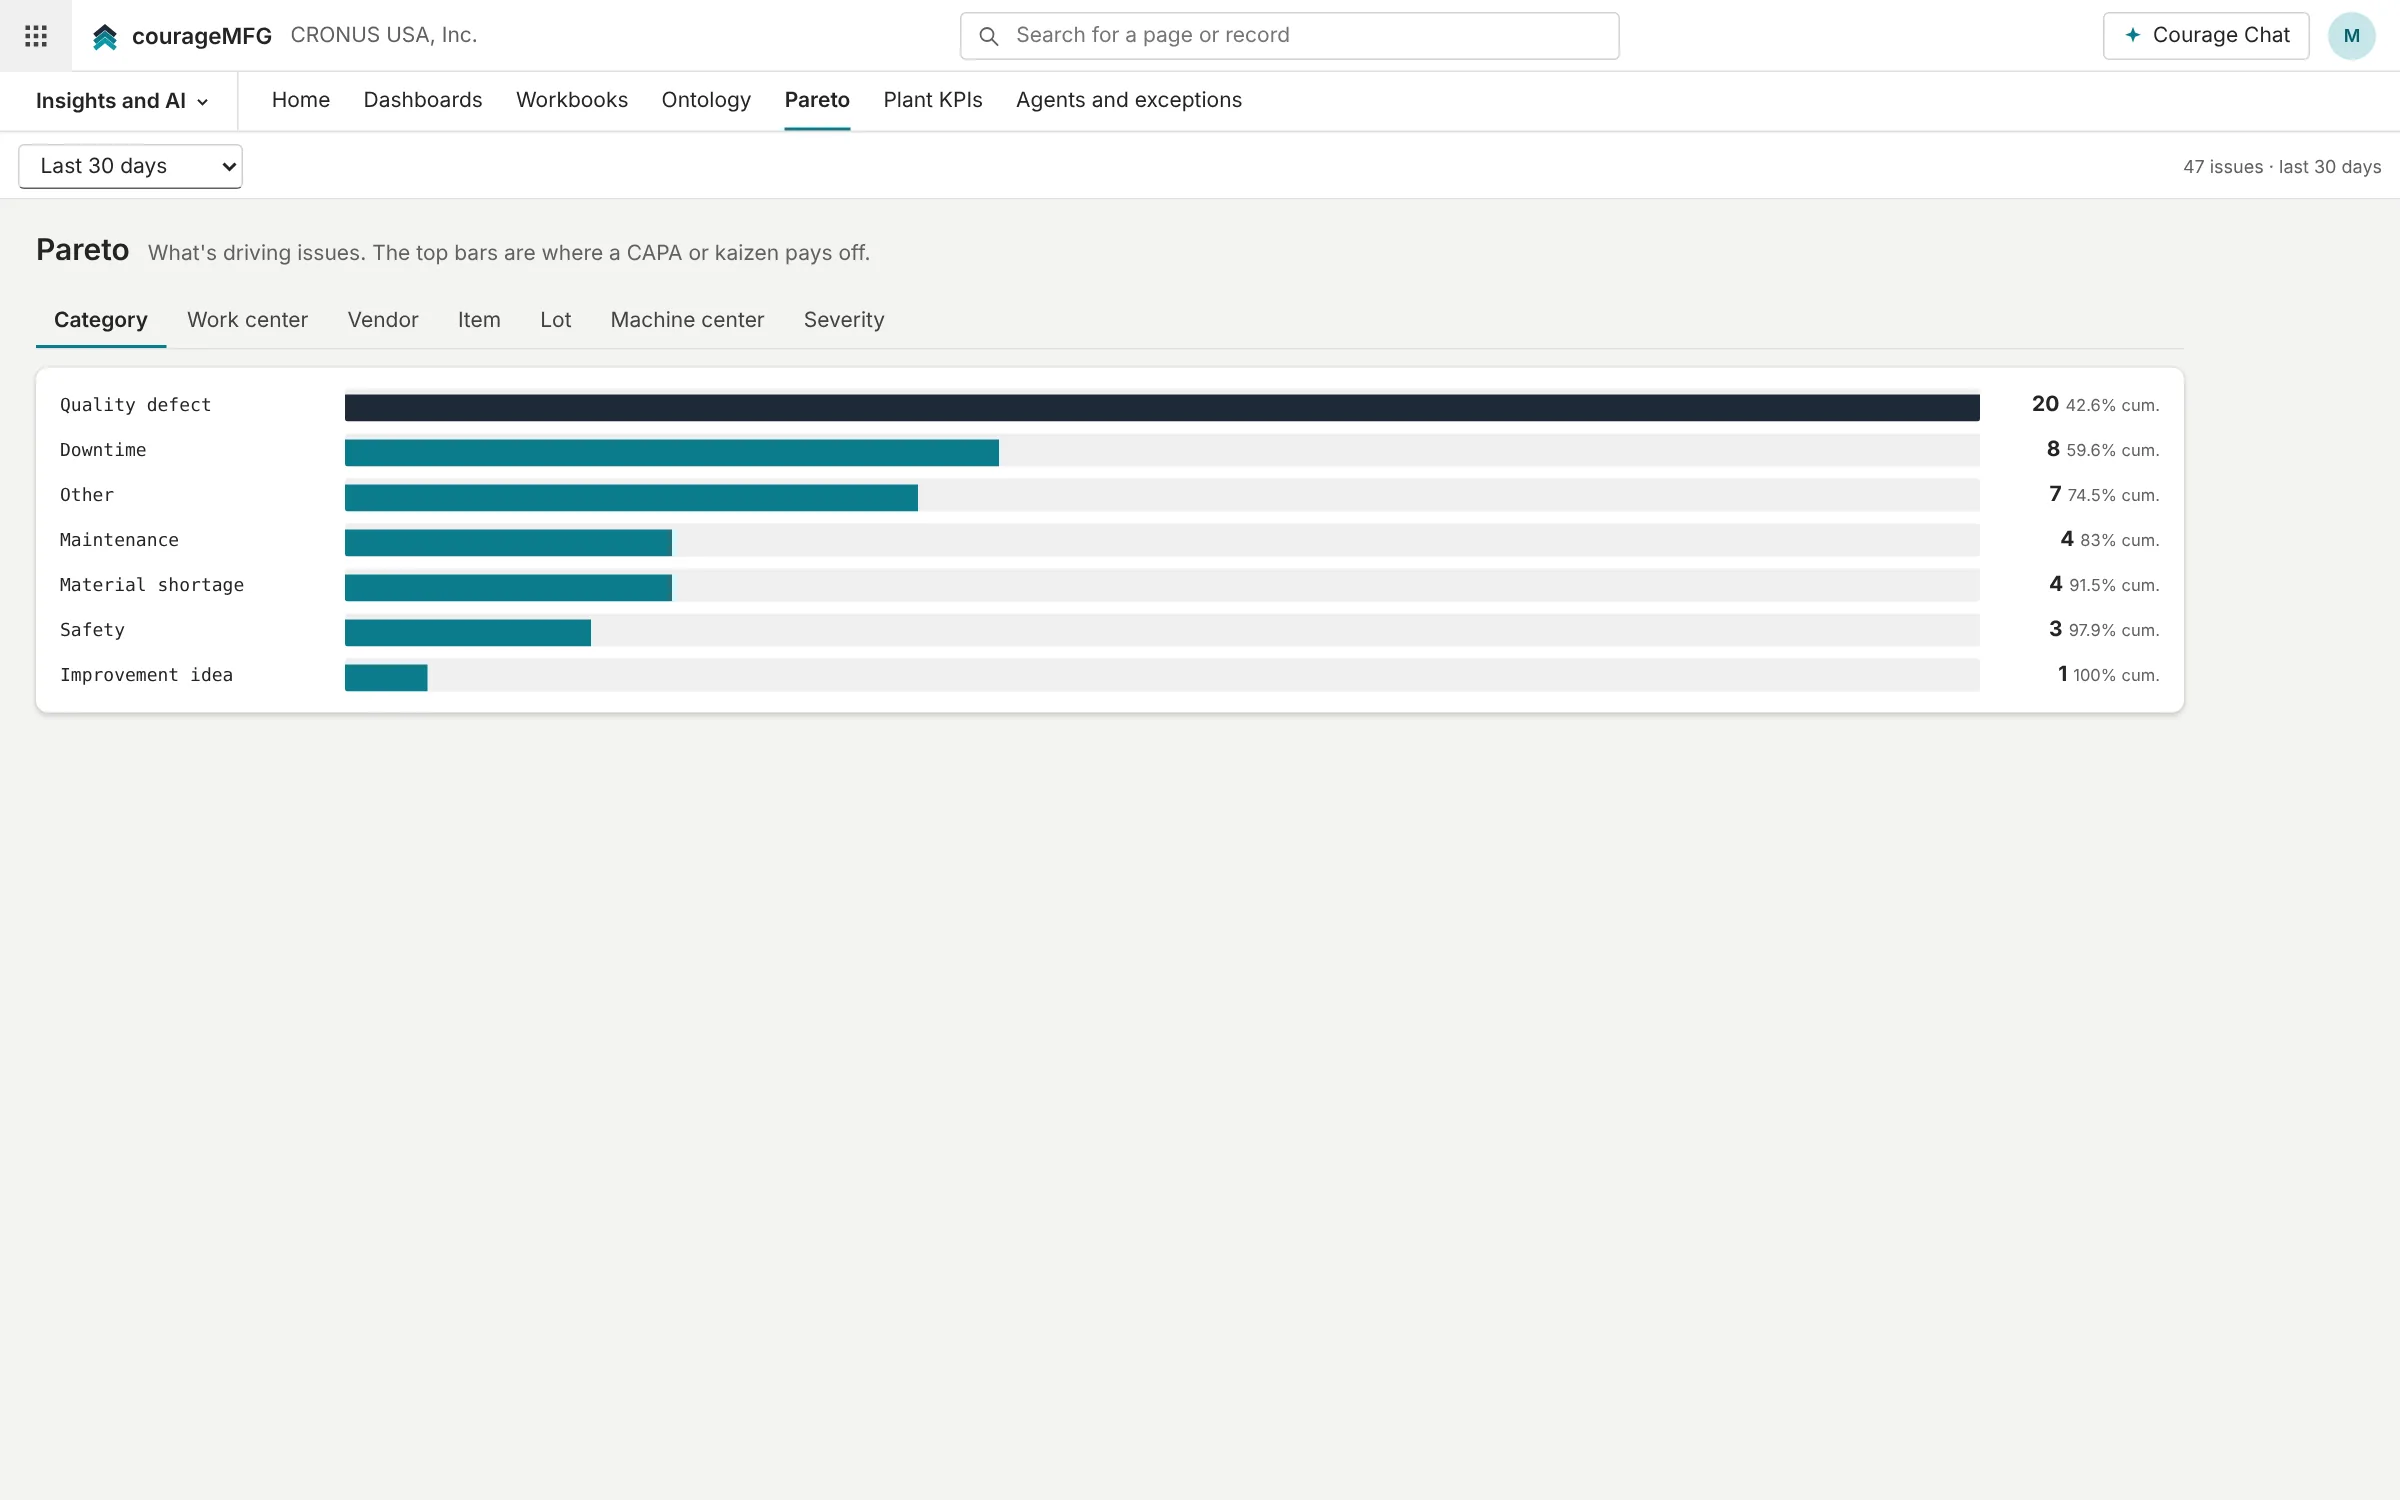Go to Home in the nav bar
This screenshot has width=2400, height=1500.
pyautogui.click(x=301, y=100)
